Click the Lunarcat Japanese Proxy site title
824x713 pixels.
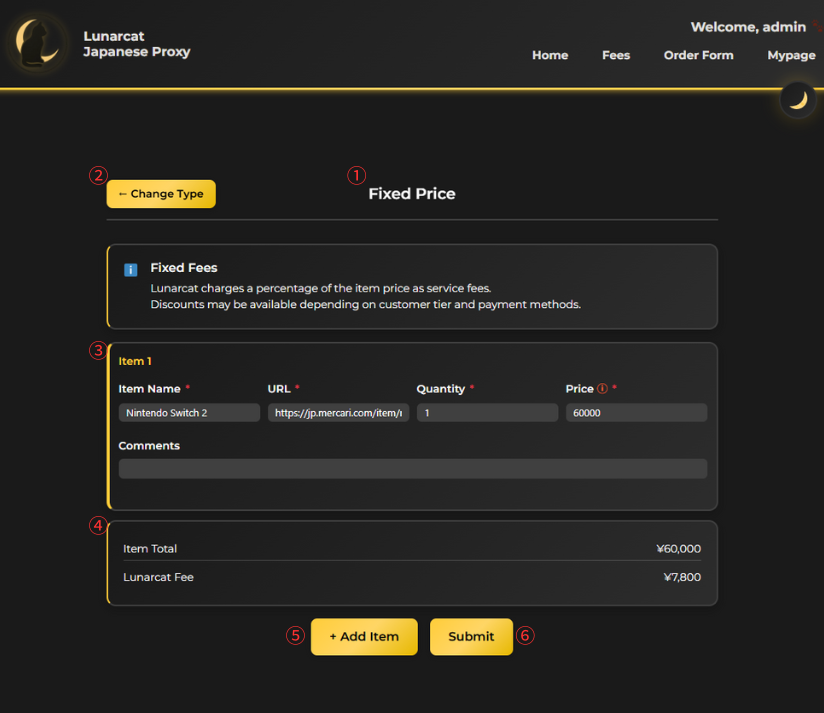pos(136,44)
